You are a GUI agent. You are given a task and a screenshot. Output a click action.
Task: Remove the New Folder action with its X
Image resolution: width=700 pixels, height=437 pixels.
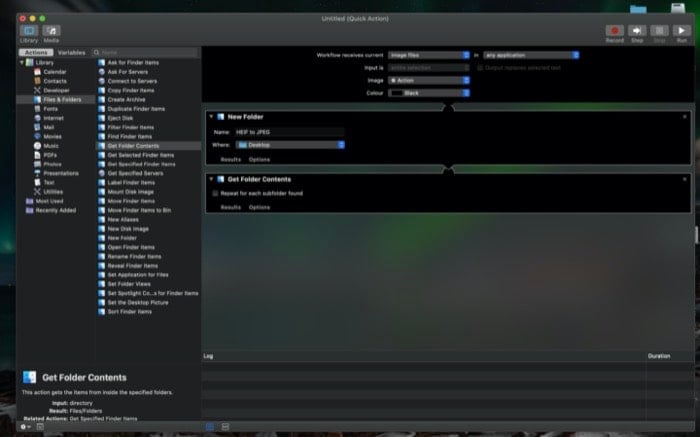pos(684,117)
